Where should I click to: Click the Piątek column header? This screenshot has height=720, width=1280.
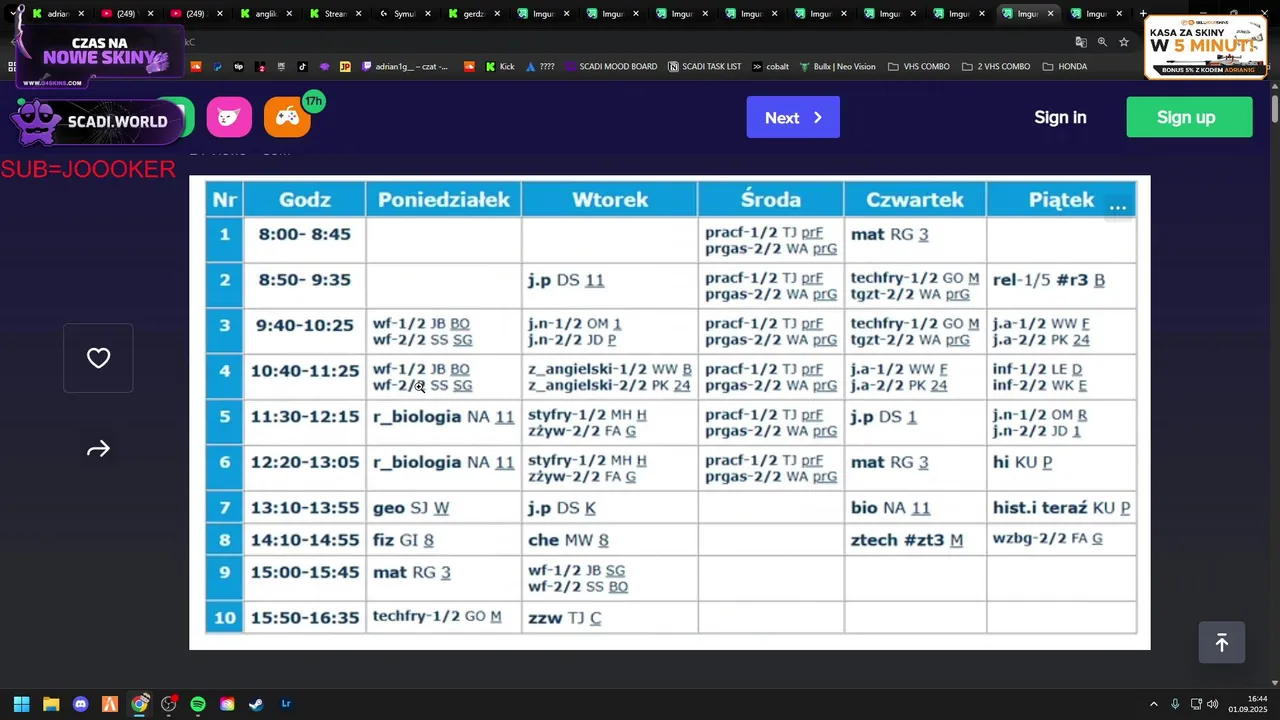1061,200
